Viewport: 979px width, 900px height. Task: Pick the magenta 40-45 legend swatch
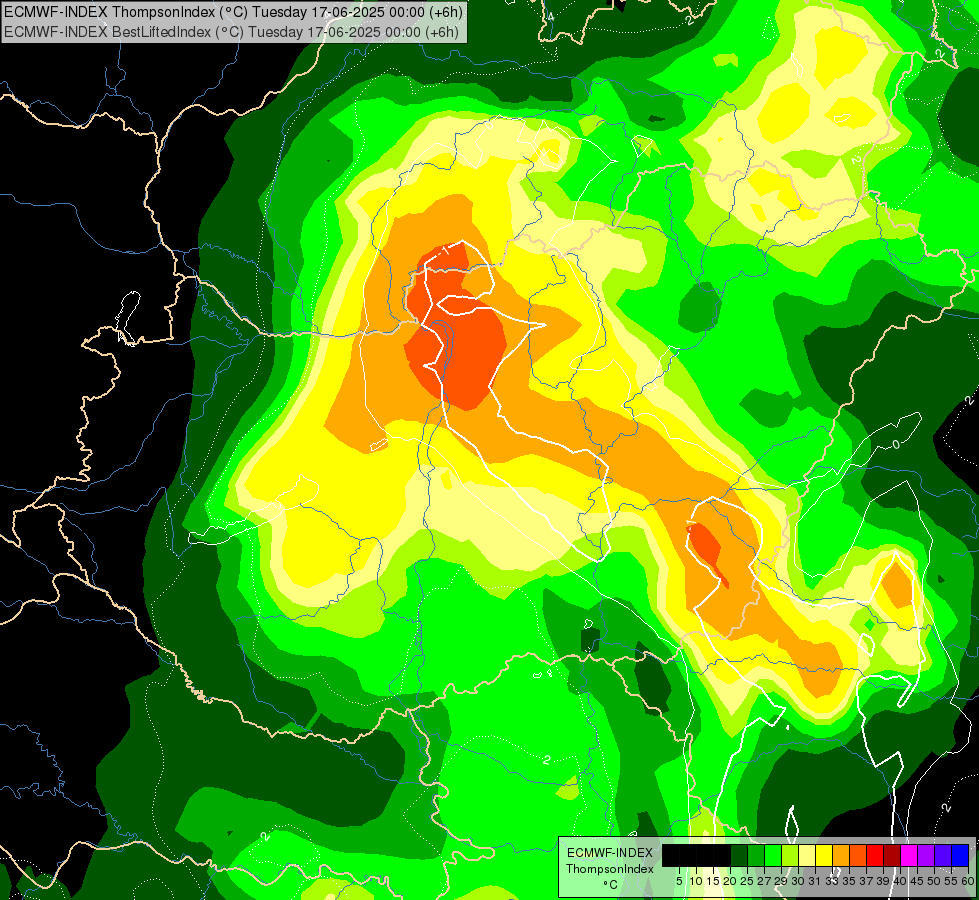(909, 855)
